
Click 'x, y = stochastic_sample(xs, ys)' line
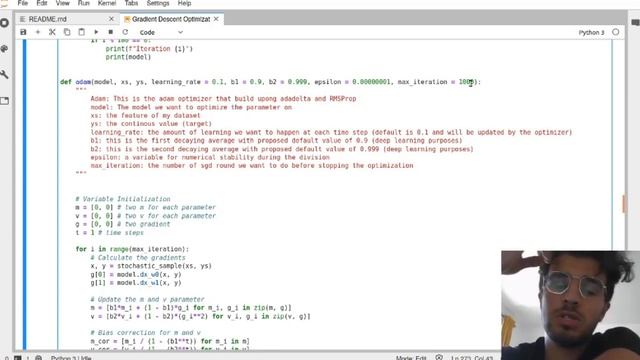click(151, 266)
